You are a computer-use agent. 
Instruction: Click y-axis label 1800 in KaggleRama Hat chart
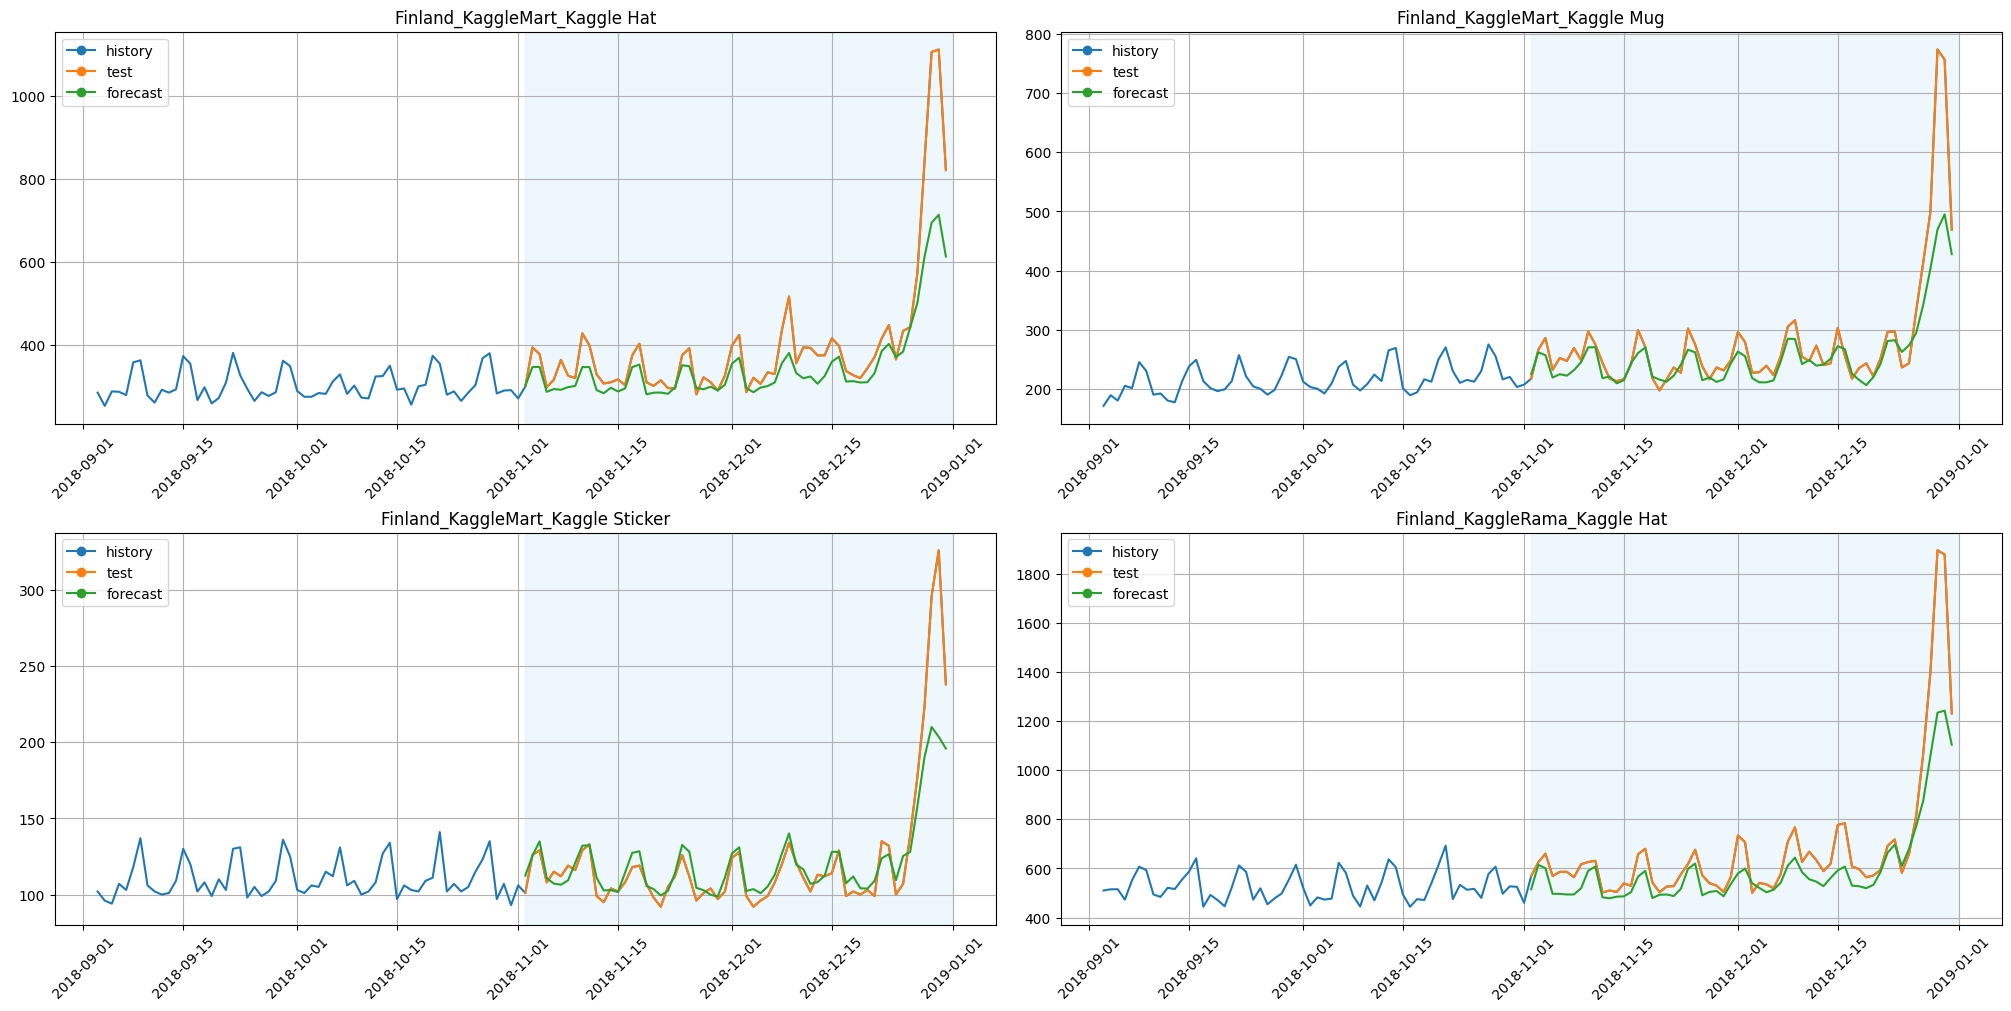click(1036, 575)
